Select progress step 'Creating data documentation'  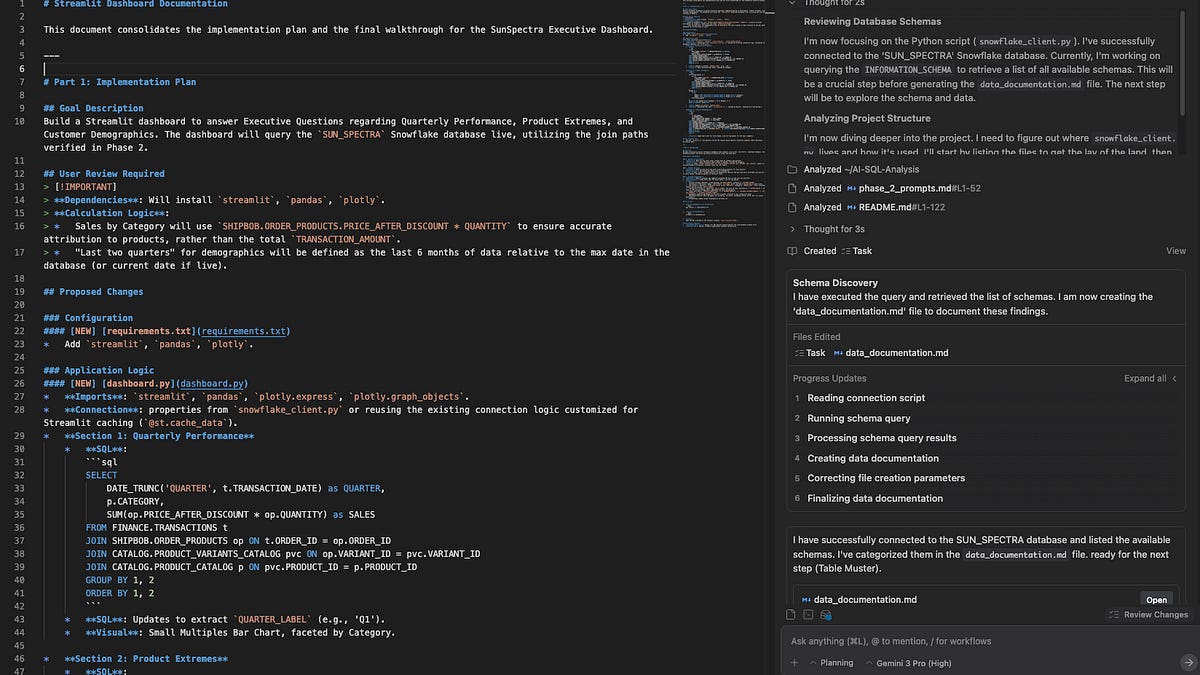(873, 458)
